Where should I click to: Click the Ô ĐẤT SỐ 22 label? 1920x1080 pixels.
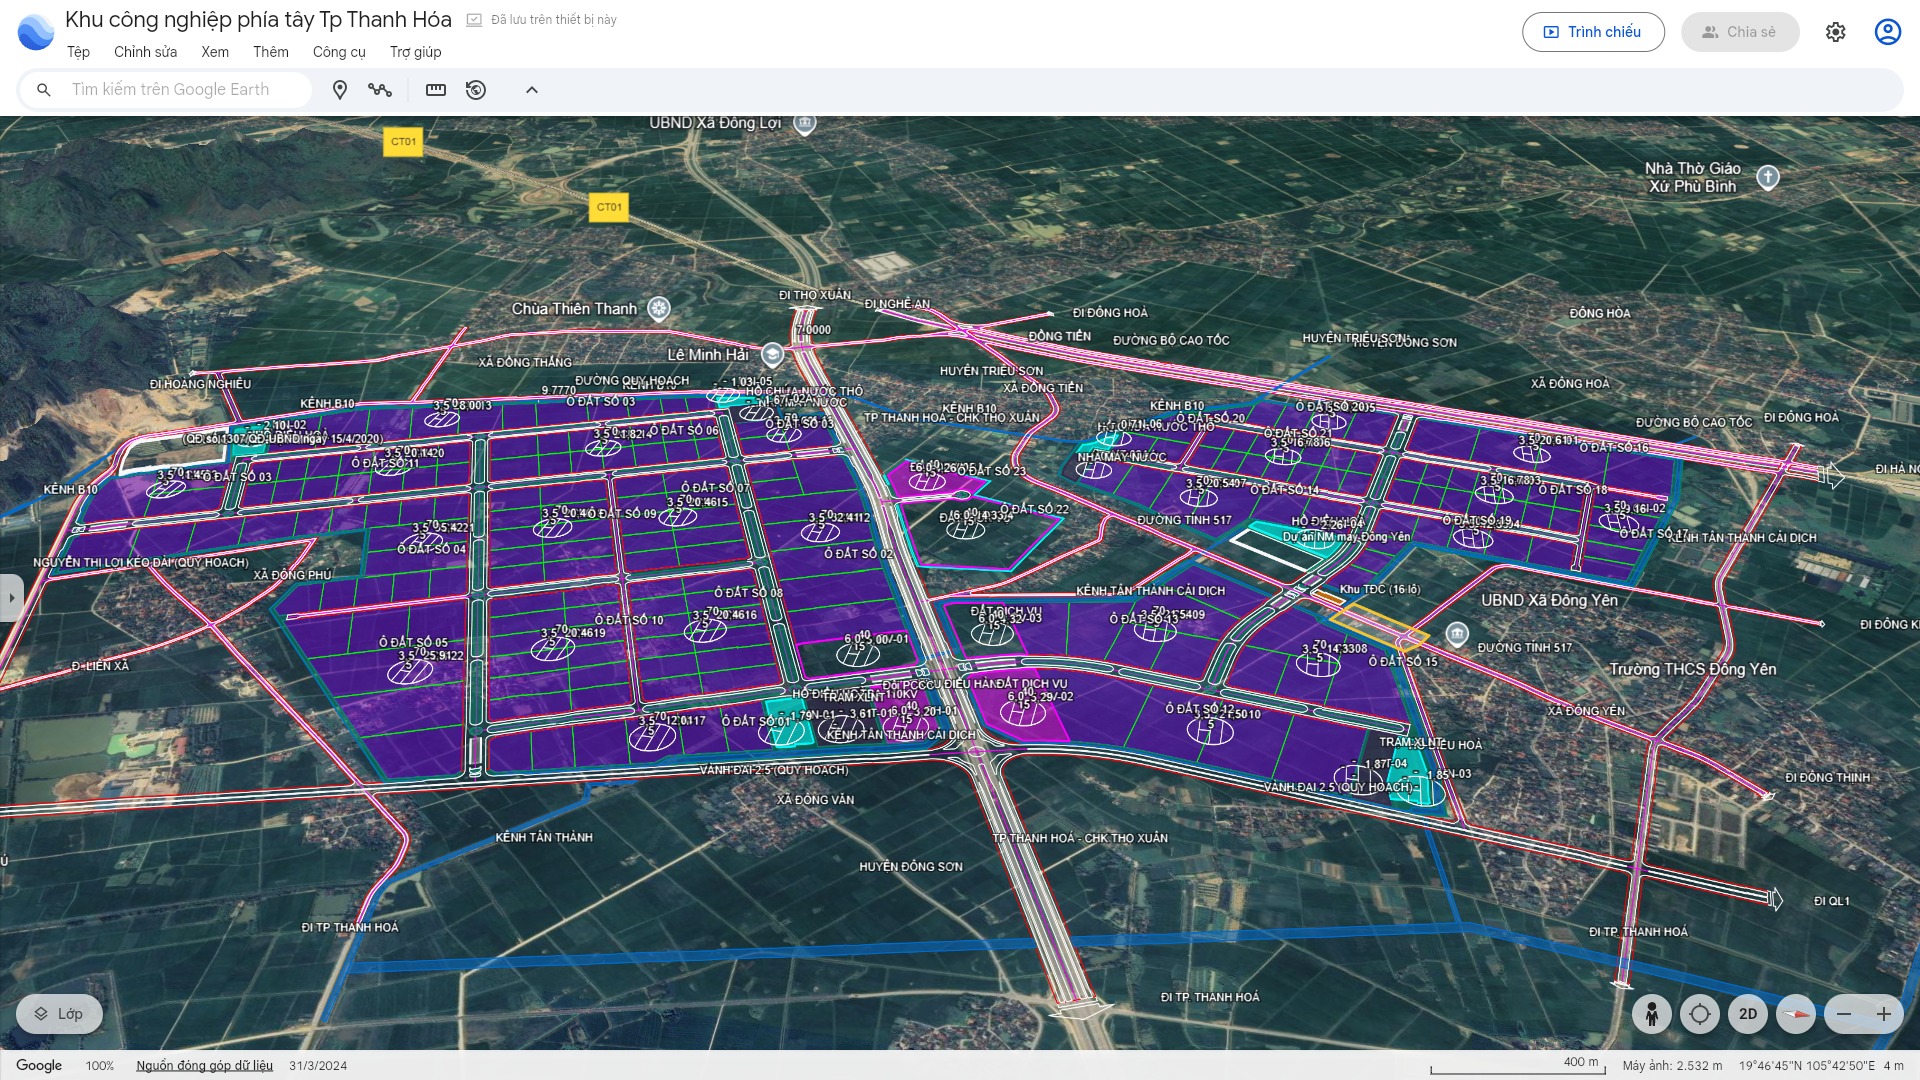coord(1034,510)
